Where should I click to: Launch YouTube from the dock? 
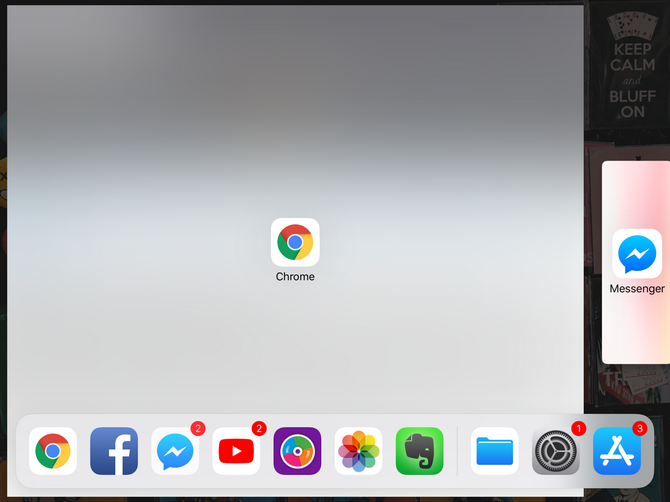click(x=236, y=451)
